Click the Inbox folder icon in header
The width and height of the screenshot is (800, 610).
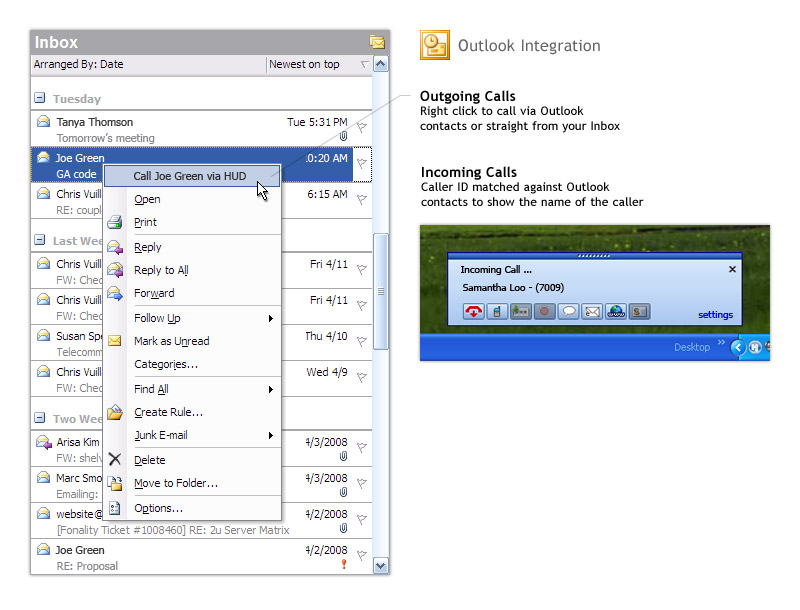[377, 42]
